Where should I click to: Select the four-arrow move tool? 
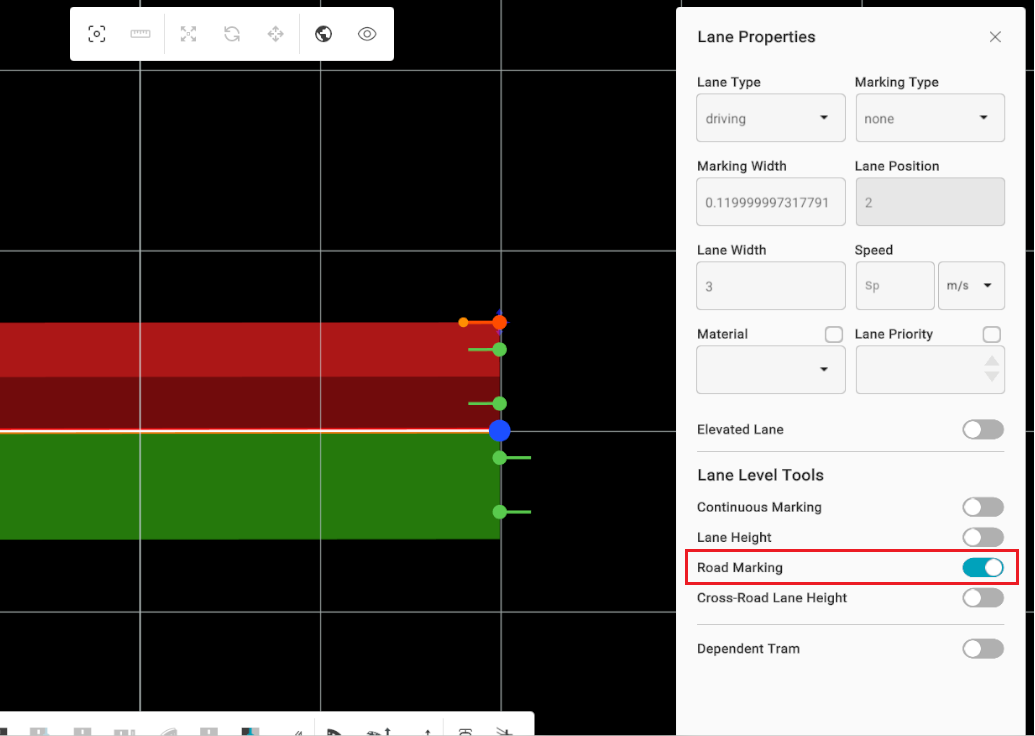click(276, 34)
